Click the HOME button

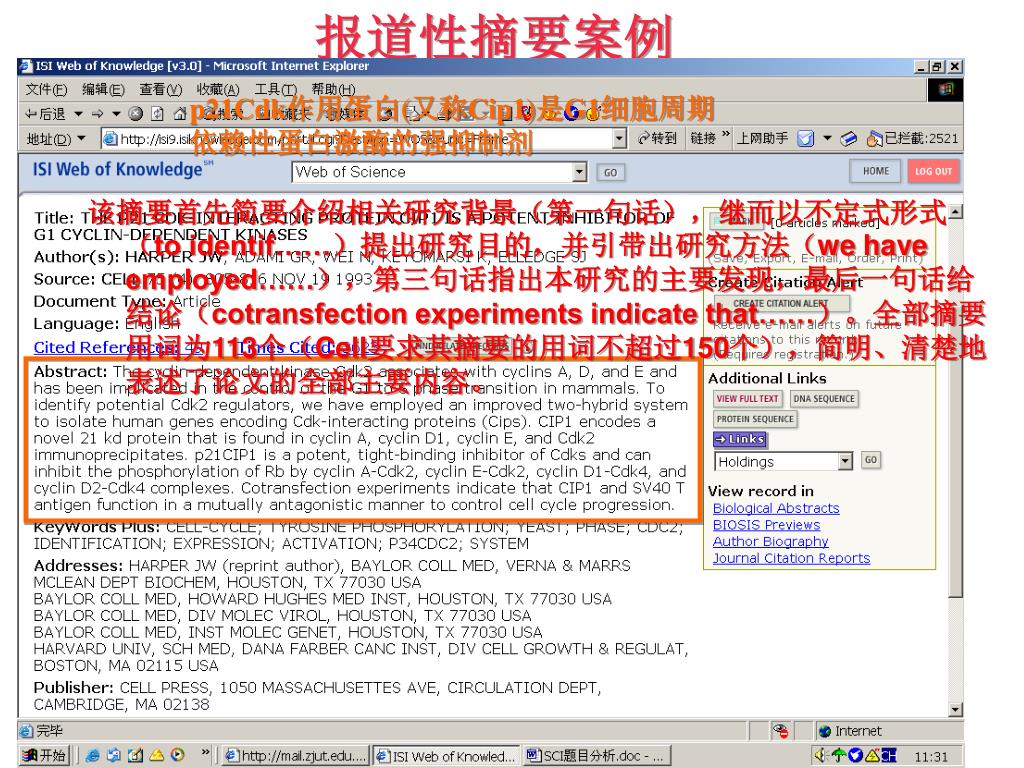(x=876, y=171)
